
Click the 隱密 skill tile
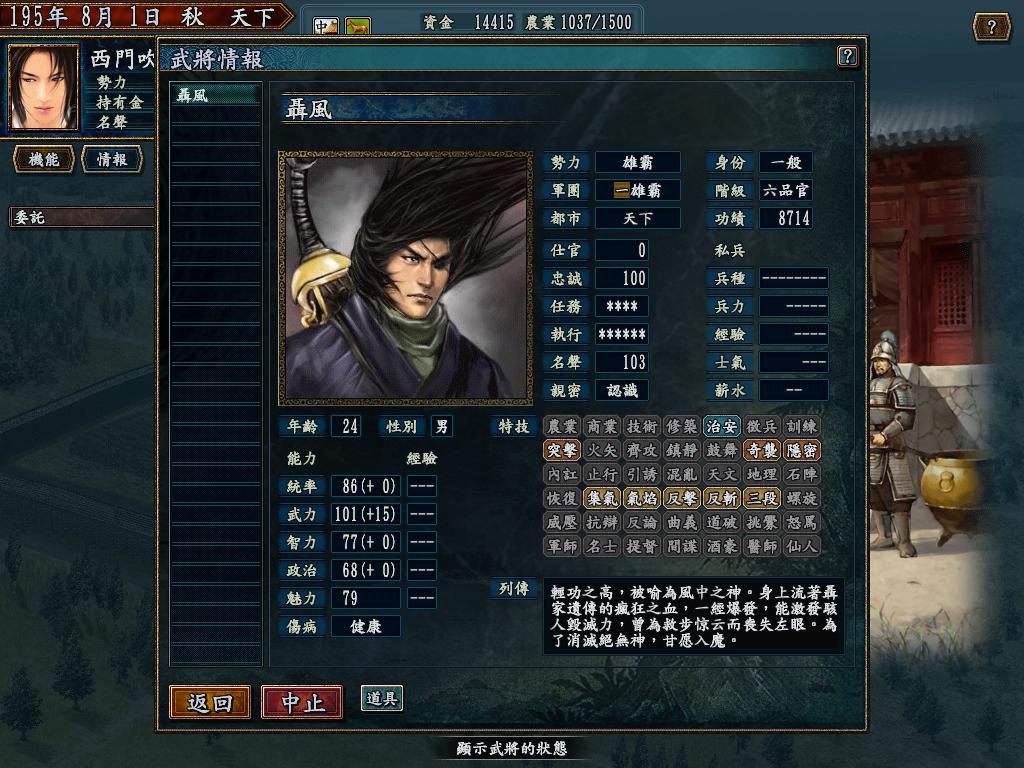[x=801, y=450]
